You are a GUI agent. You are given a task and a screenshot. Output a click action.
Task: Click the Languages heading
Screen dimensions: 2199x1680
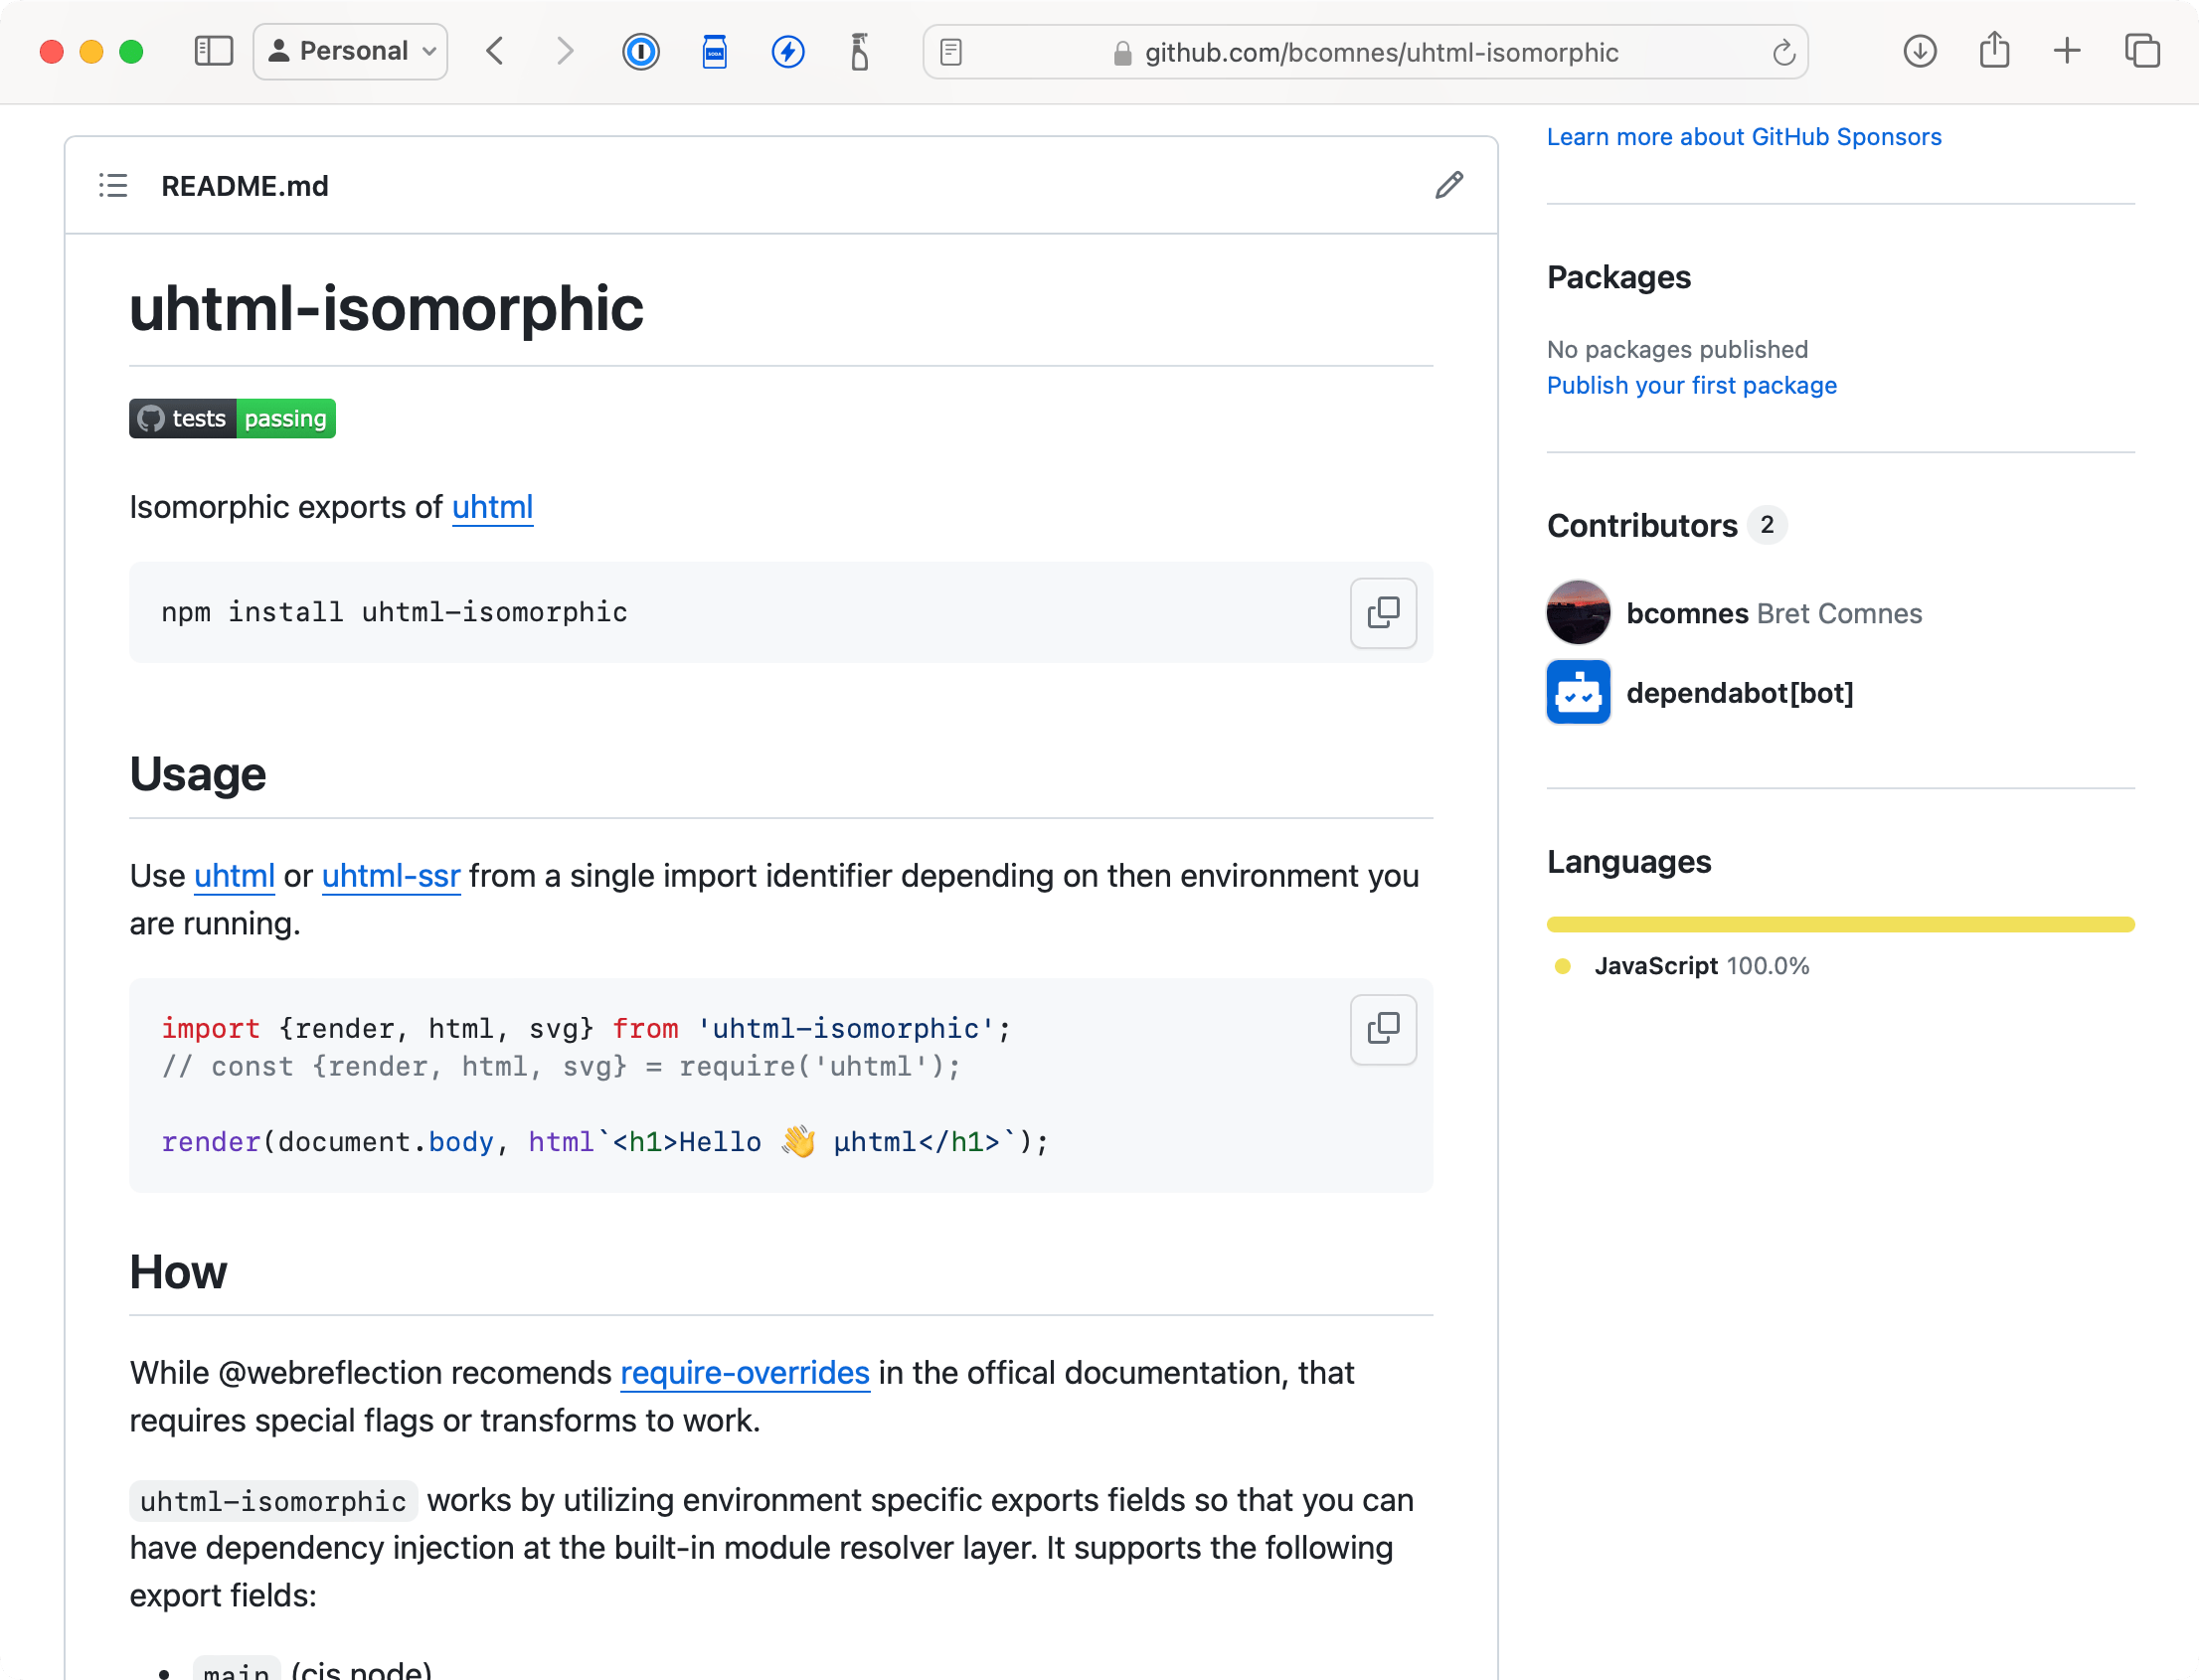click(x=1629, y=862)
